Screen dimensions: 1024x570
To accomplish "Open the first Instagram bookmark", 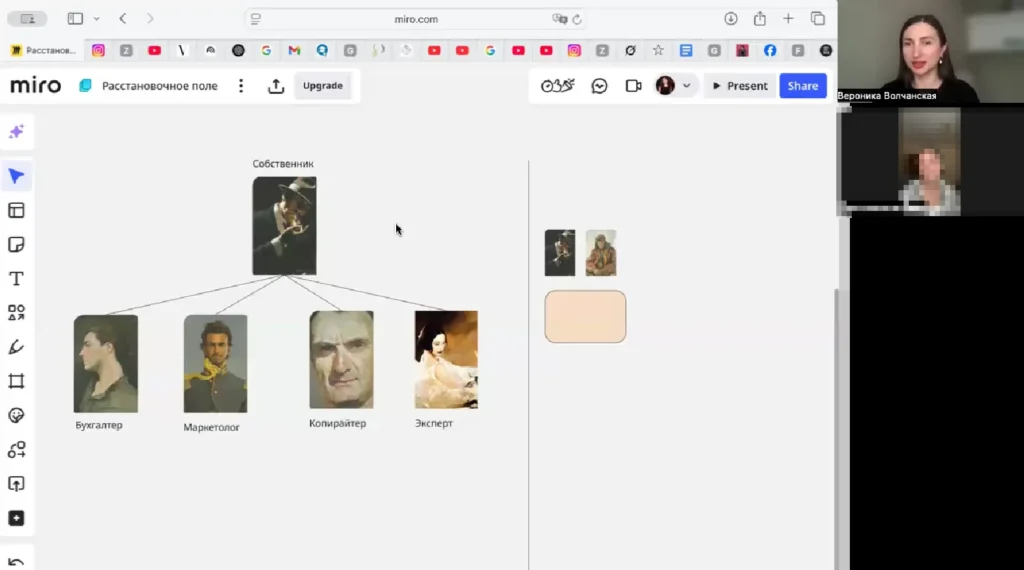I will point(98,50).
